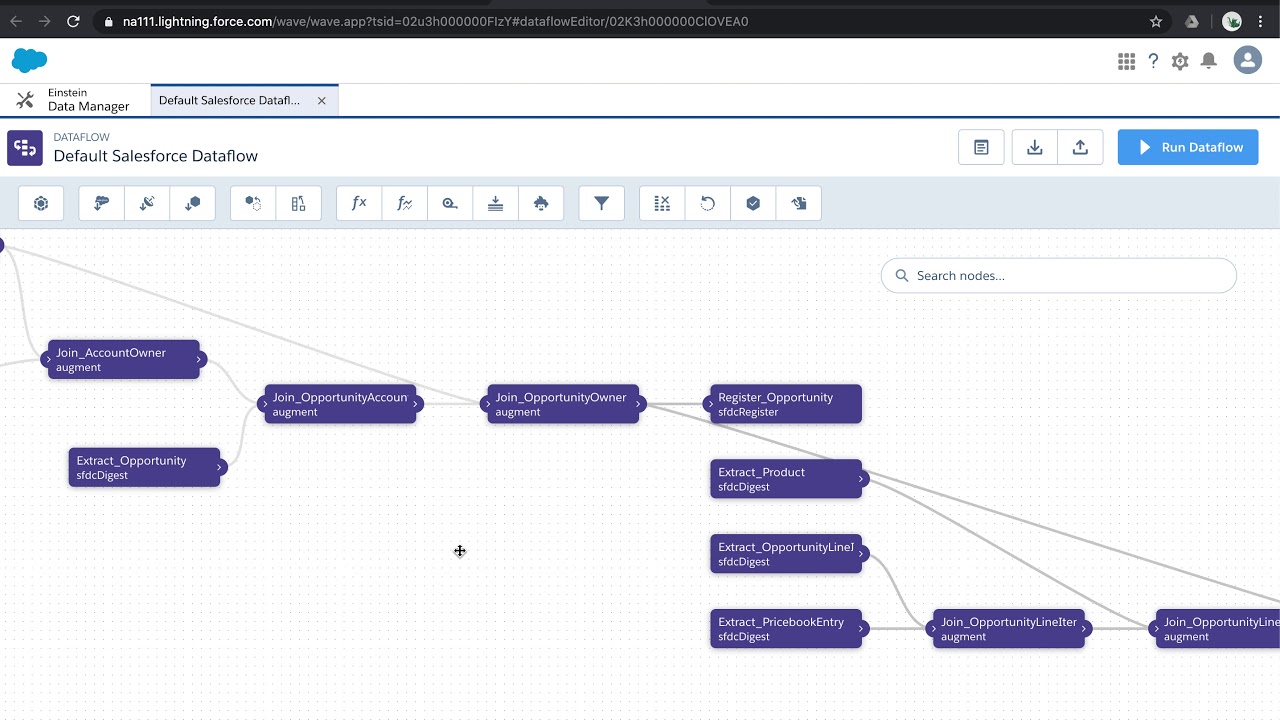Add a prediction node from toolbar
Image resolution: width=1280 pixels, height=720 pixels.
pyautogui.click(x=541, y=203)
